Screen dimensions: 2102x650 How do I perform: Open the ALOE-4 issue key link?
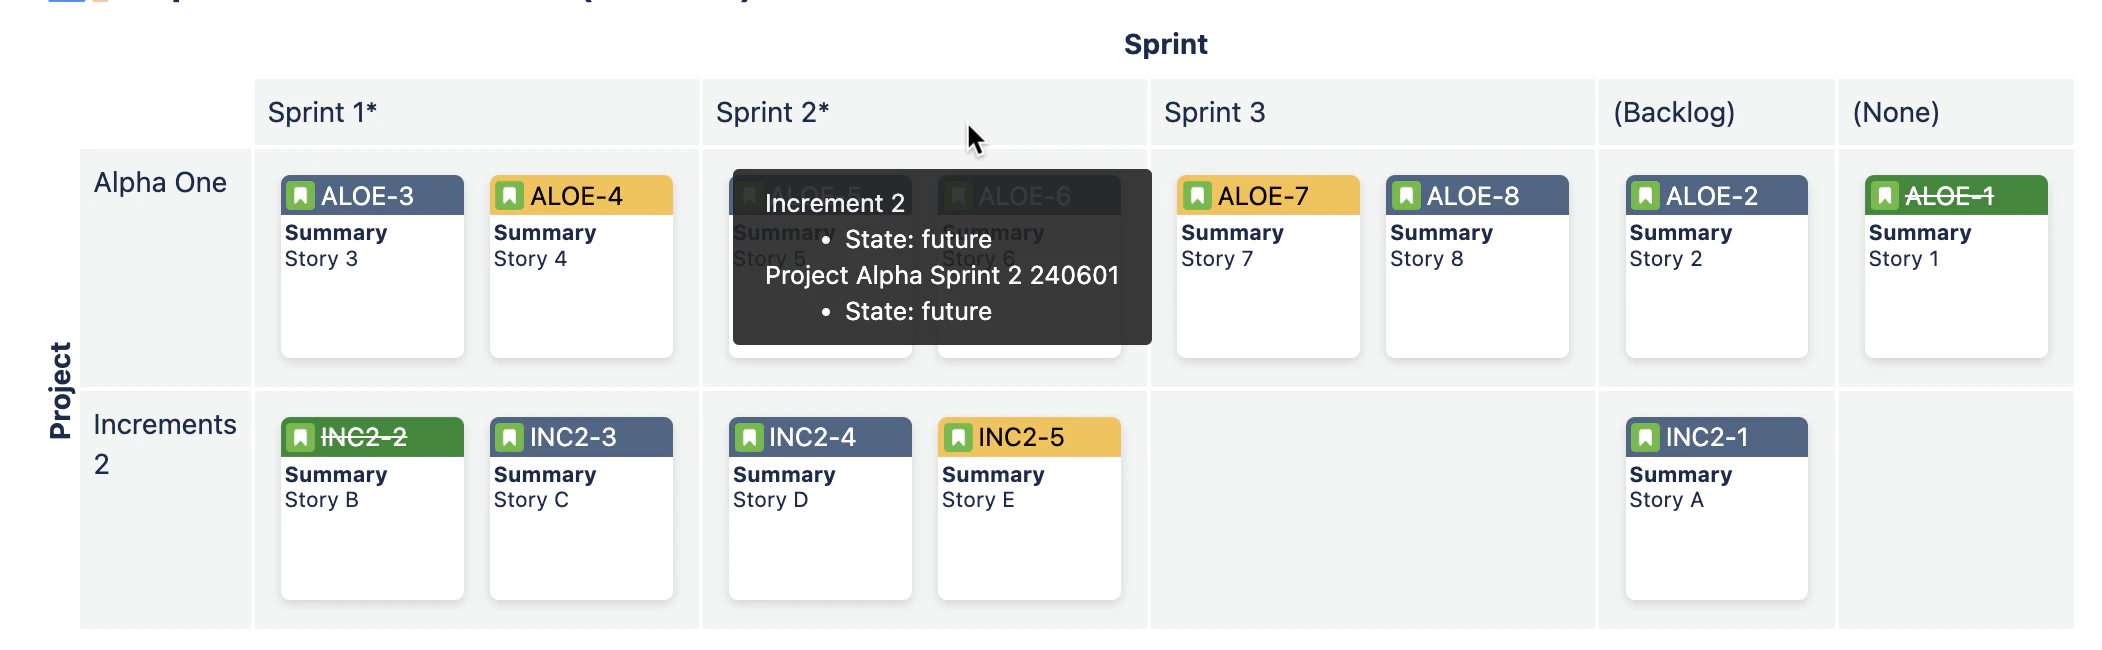pos(576,196)
